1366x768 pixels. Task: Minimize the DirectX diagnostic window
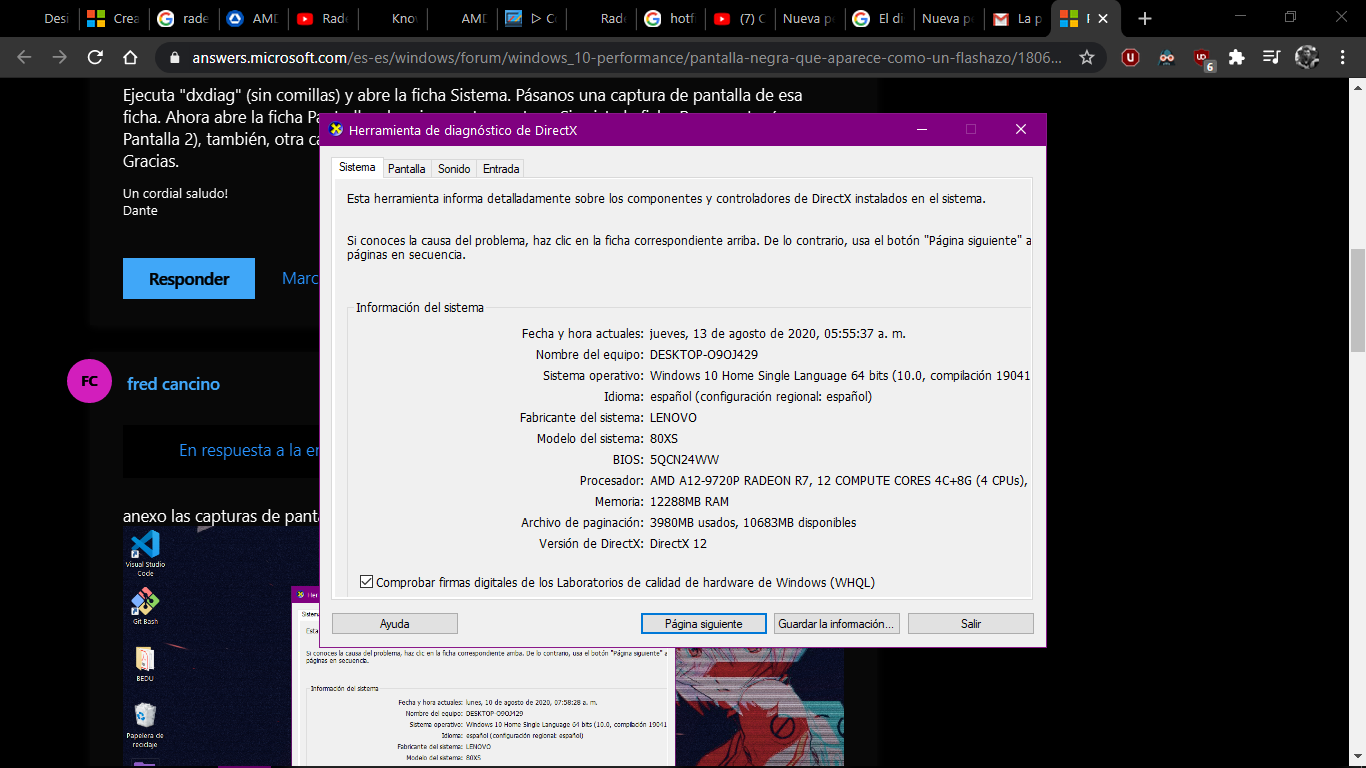923,129
